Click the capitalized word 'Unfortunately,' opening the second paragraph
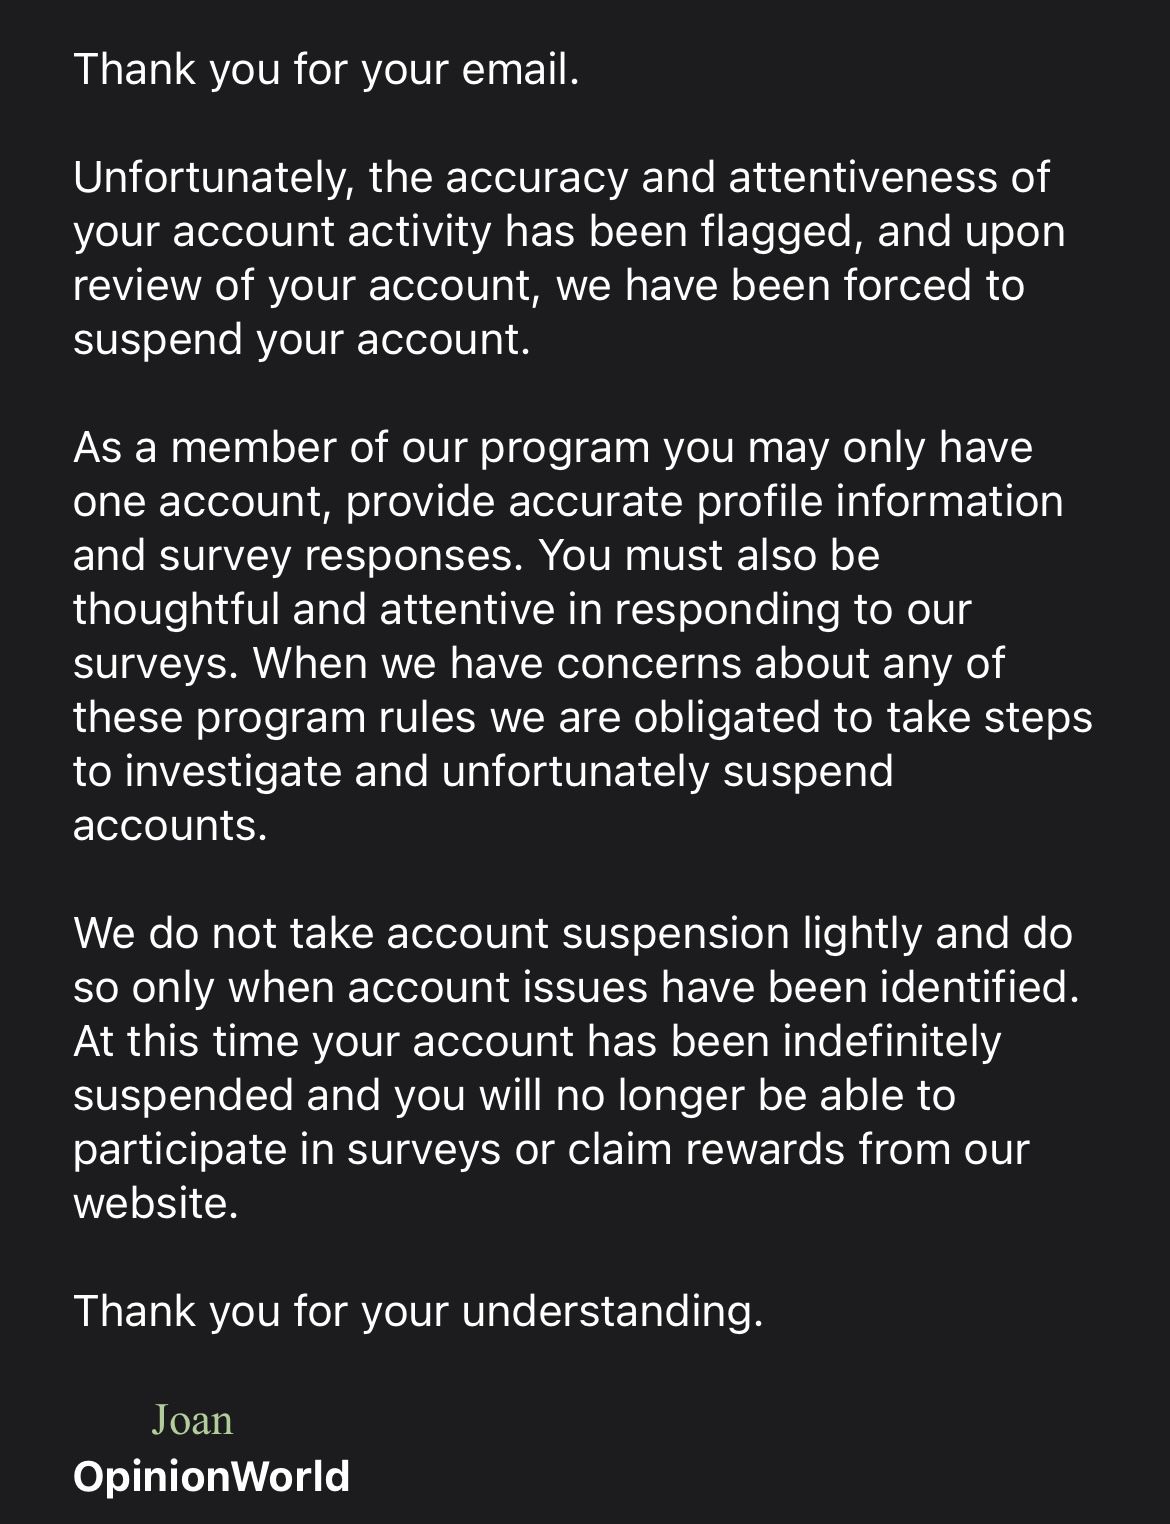The image size is (1170, 1524). tap(214, 177)
